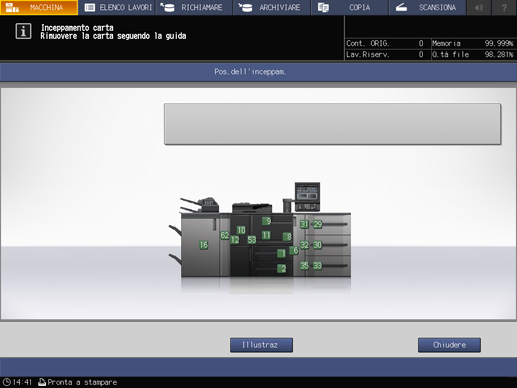517x388 pixels.
Task: Select jam location marker 2
Action: pos(282,268)
